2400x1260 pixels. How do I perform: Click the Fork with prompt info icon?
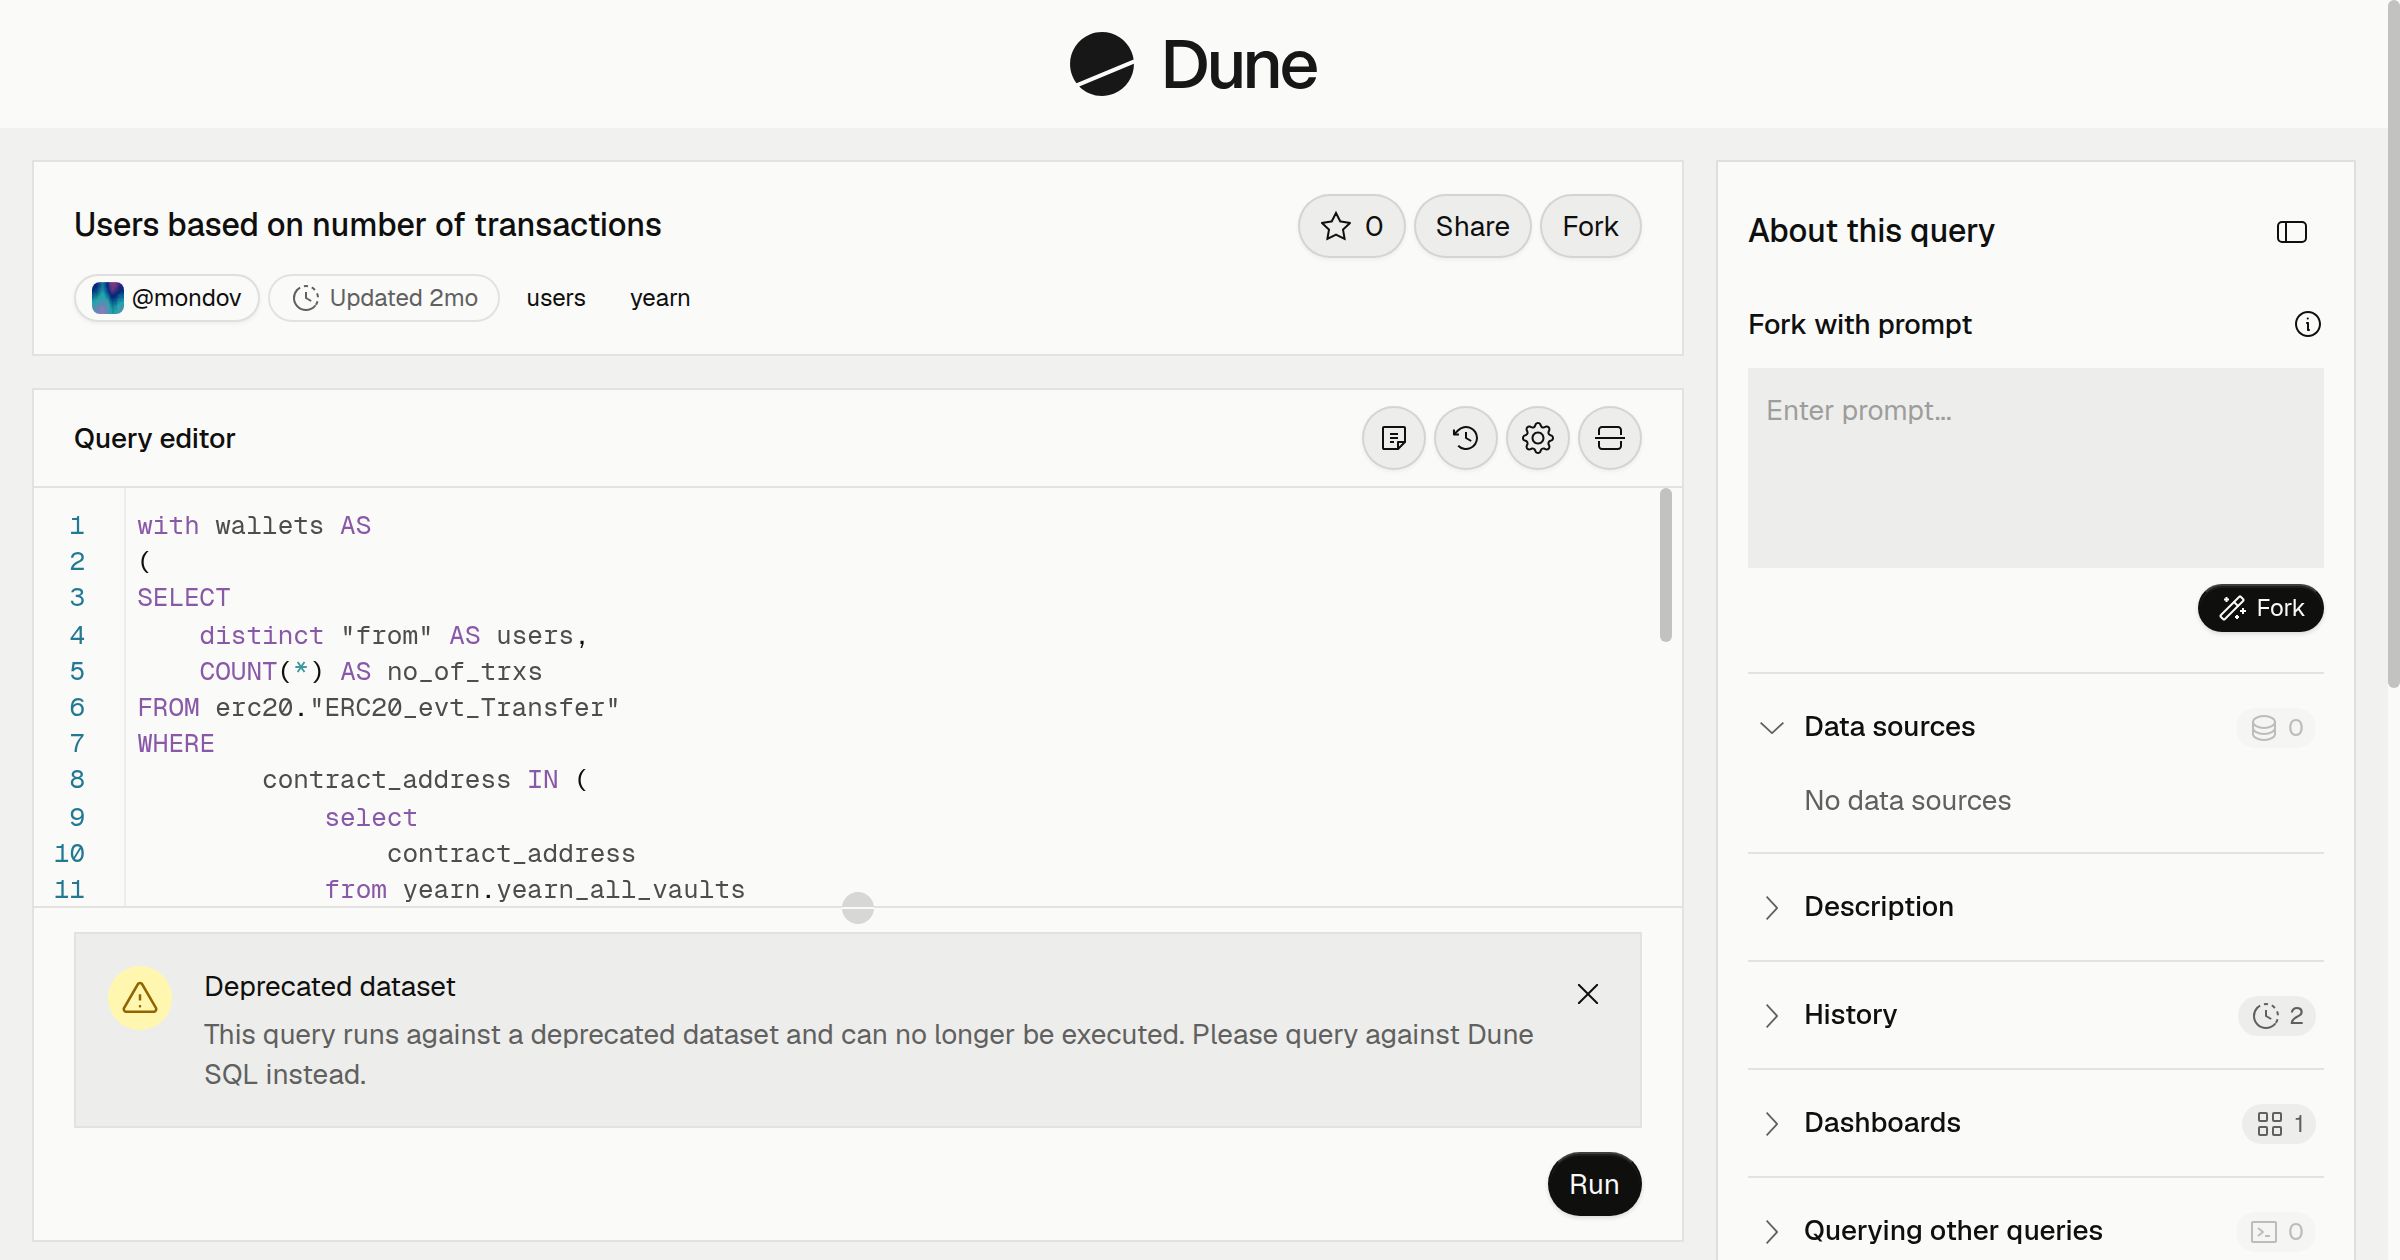click(x=2308, y=324)
